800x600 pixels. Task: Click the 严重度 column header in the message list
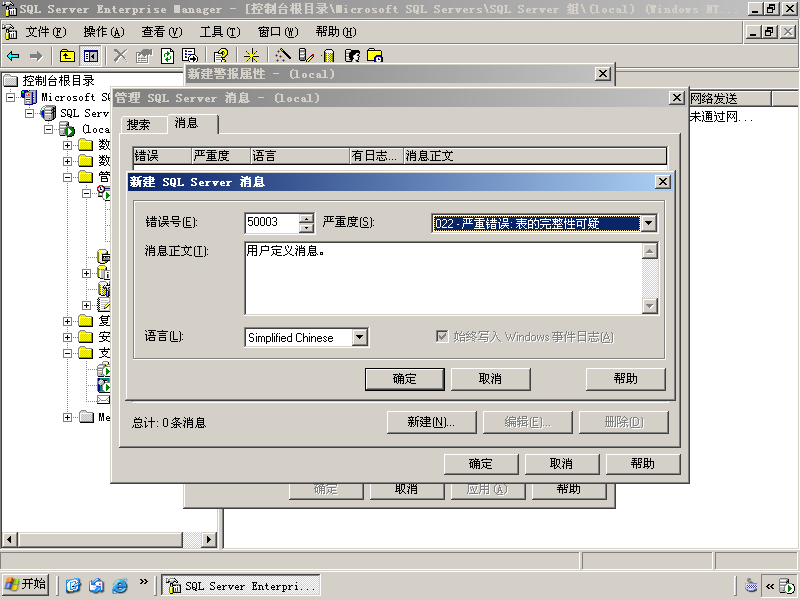pyautogui.click(x=221, y=156)
